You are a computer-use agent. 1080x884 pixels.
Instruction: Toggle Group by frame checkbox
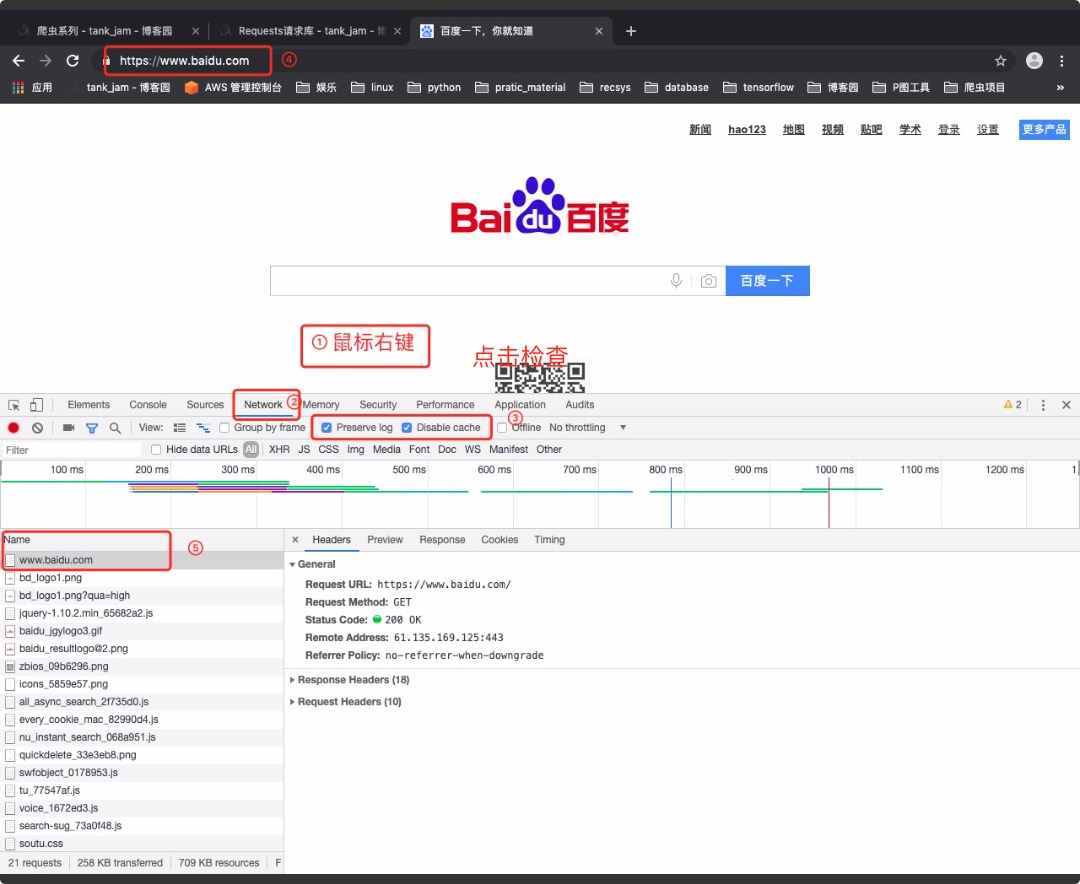point(225,428)
